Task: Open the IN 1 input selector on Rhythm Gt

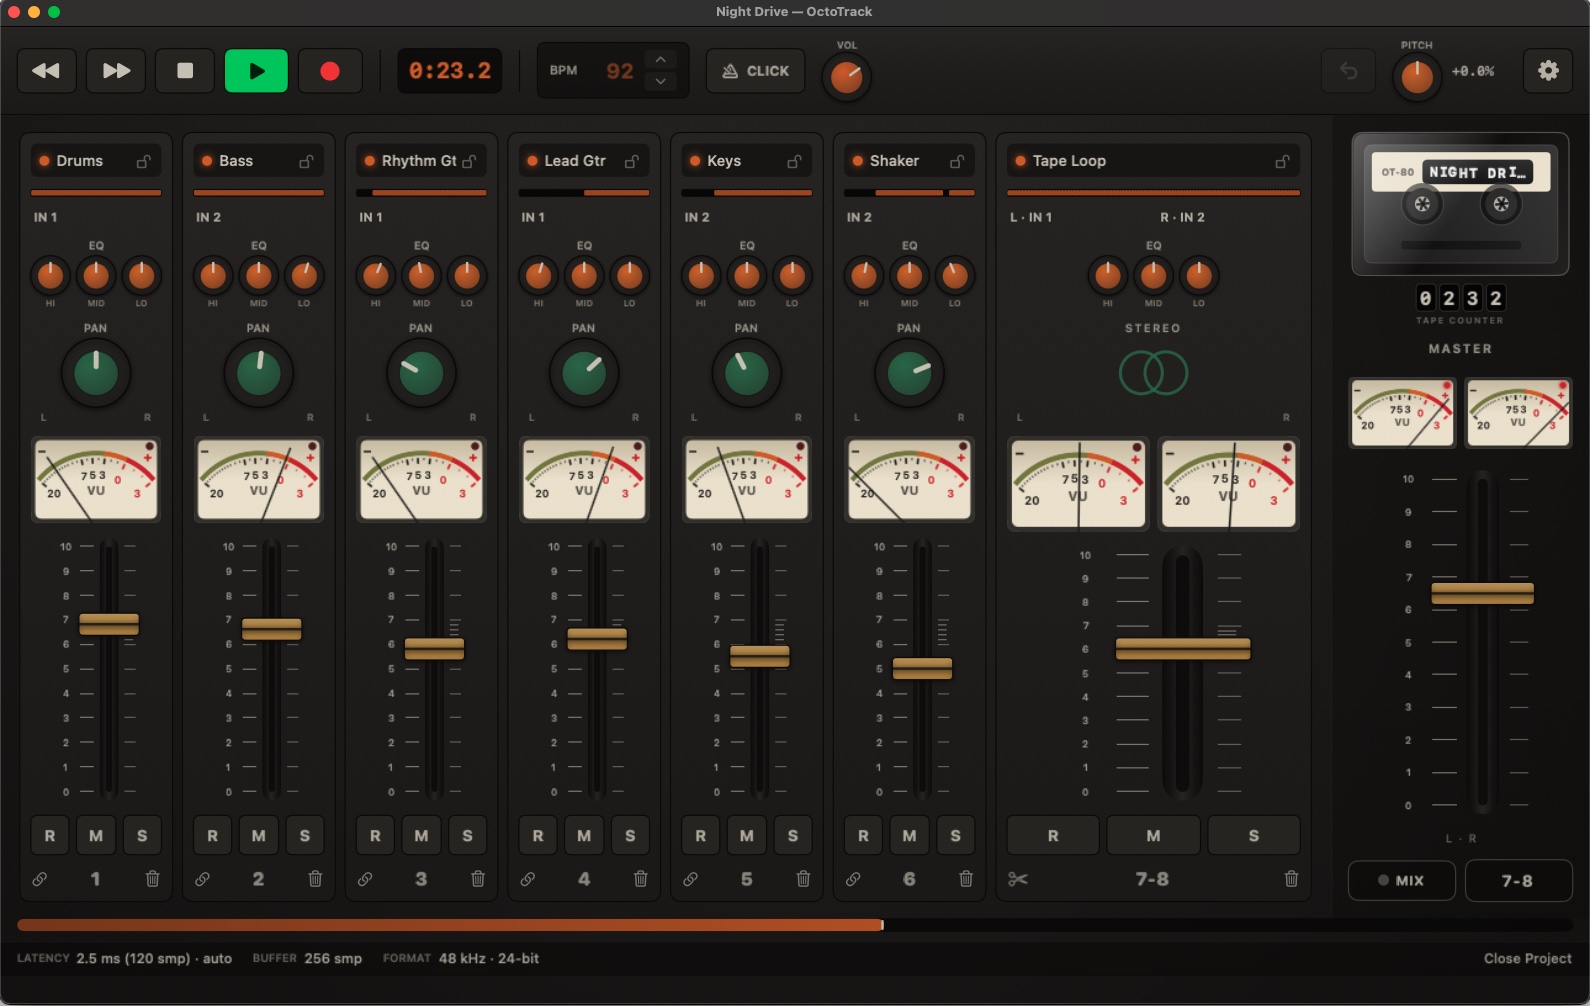Action: pos(370,217)
